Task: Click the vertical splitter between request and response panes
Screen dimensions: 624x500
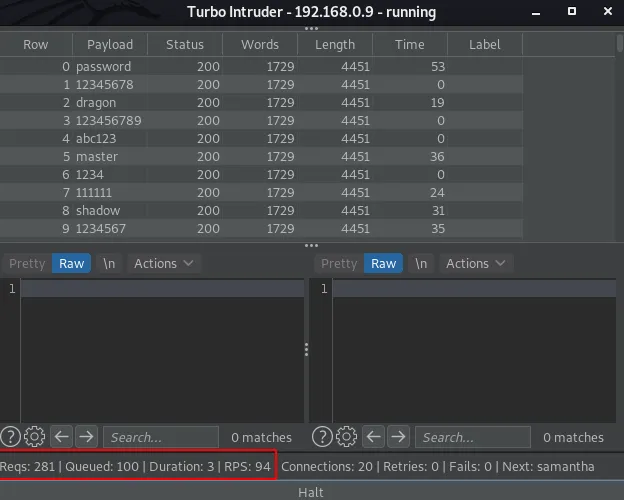Action: (x=306, y=350)
